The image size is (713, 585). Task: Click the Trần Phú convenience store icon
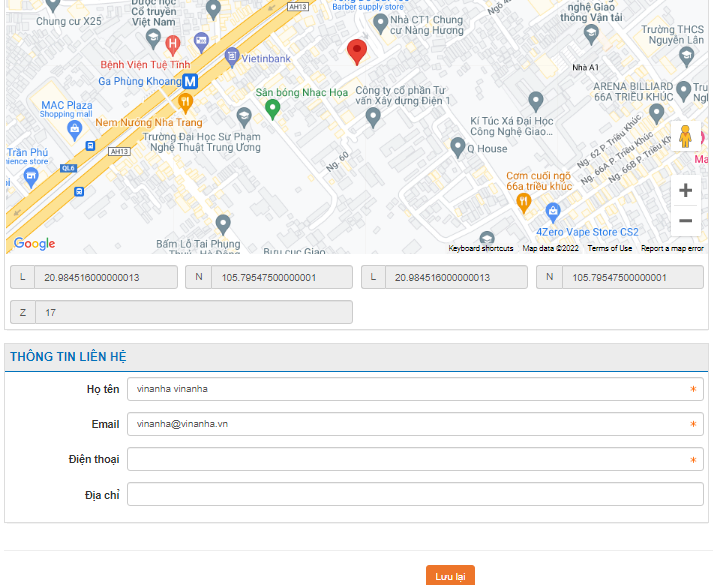click(31, 177)
